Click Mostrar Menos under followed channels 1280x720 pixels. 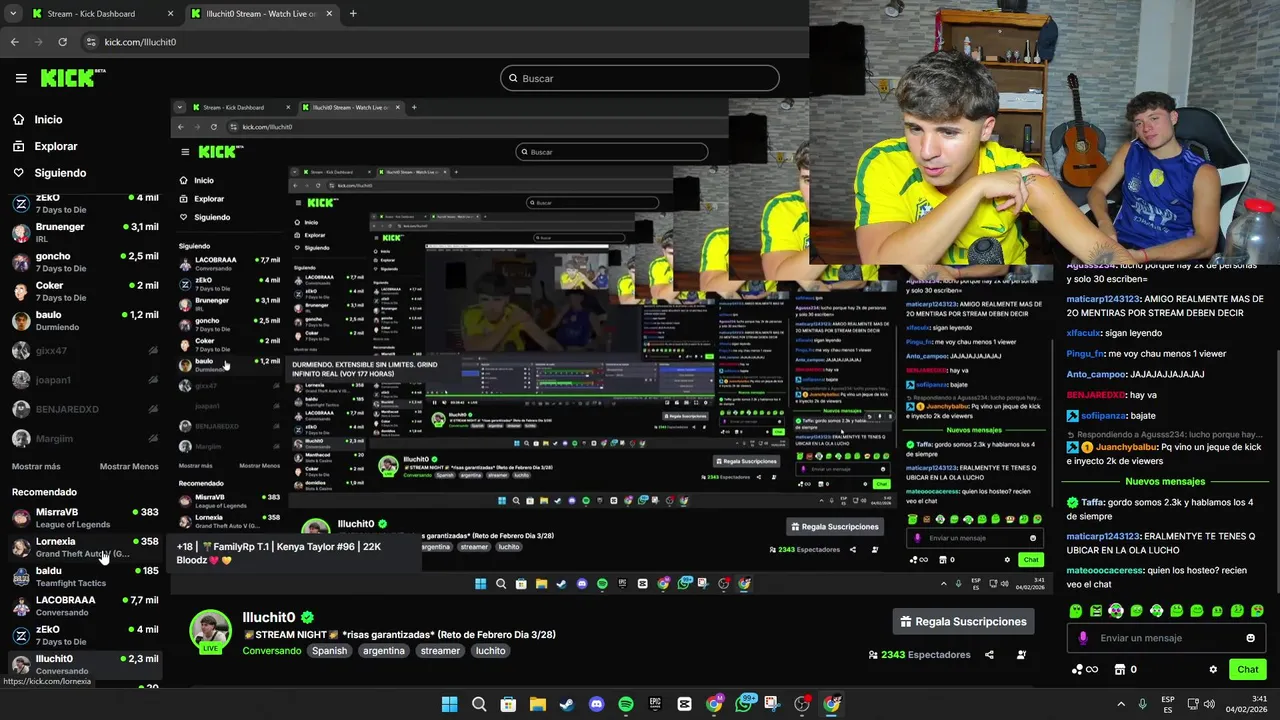pyautogui.click(x=129, y=466)
